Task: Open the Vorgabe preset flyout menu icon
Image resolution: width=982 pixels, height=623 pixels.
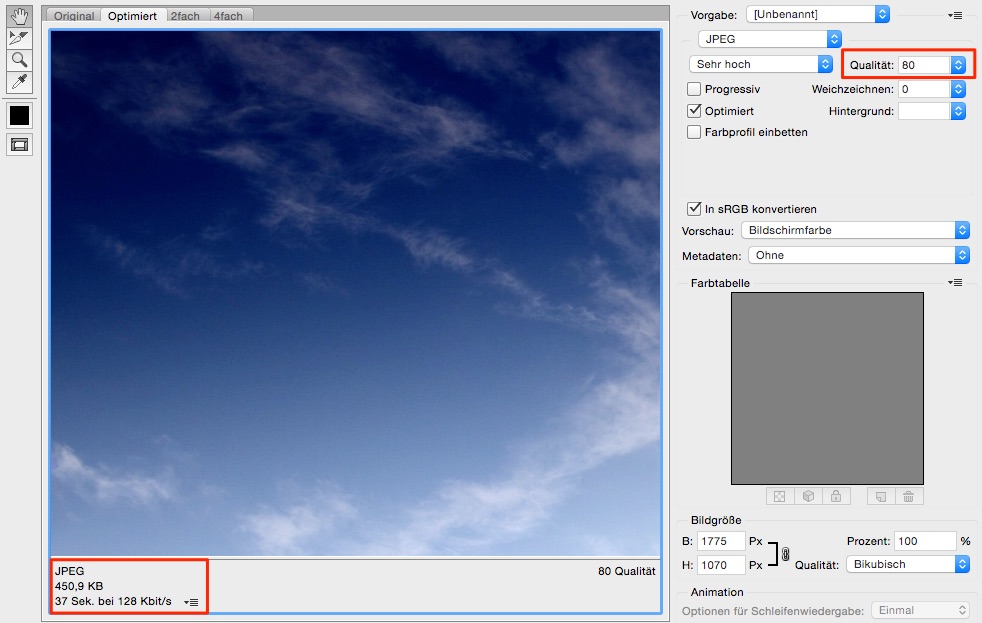Action: tap(955, 15)
